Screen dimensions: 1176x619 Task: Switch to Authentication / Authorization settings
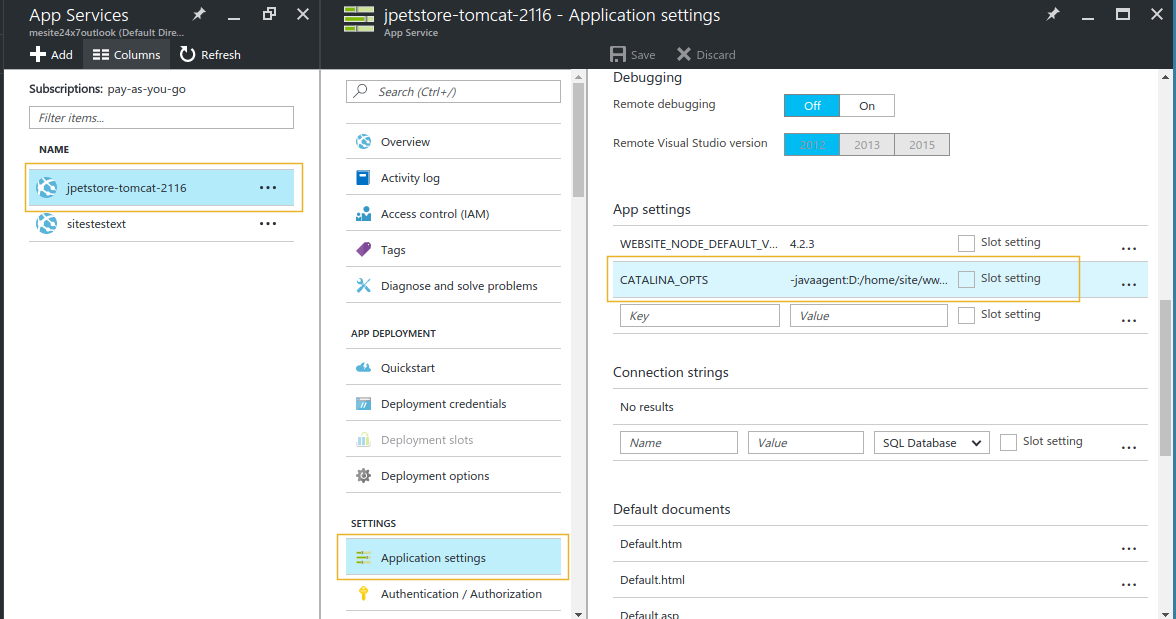(461, 593)
